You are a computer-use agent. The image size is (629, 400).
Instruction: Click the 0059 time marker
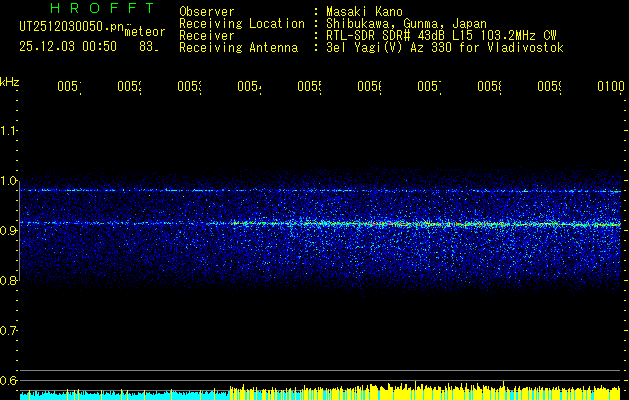(549, 86)
